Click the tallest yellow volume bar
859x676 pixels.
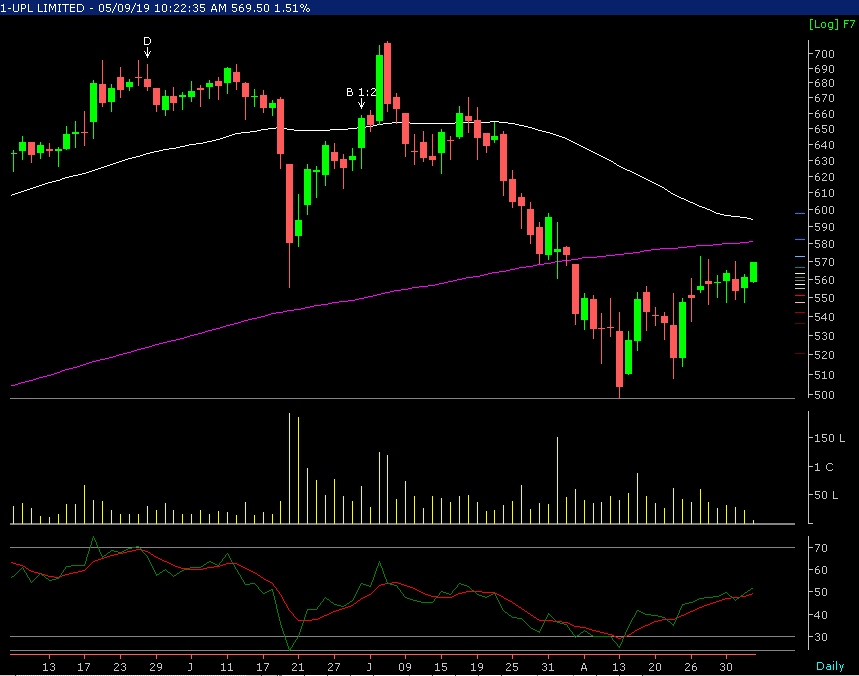(x=289, y=468)
